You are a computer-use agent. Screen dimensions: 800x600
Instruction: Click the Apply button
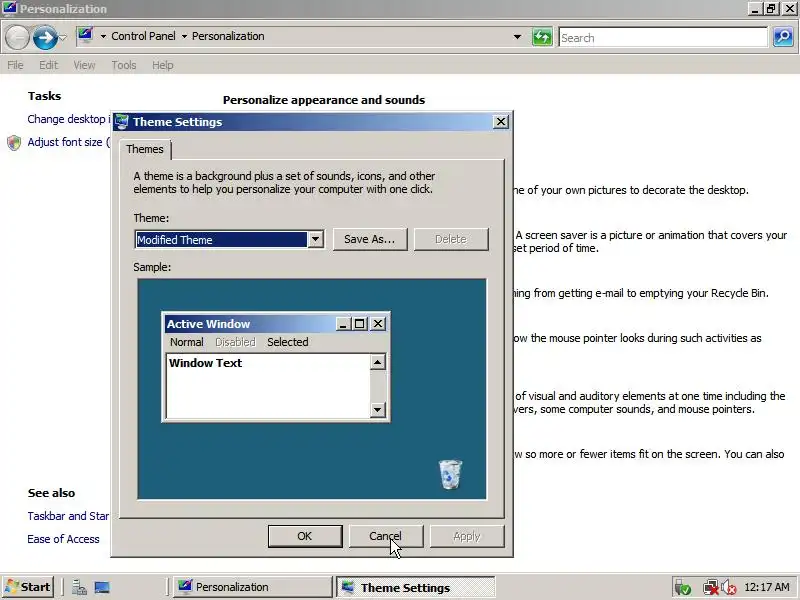click(467, 536)
